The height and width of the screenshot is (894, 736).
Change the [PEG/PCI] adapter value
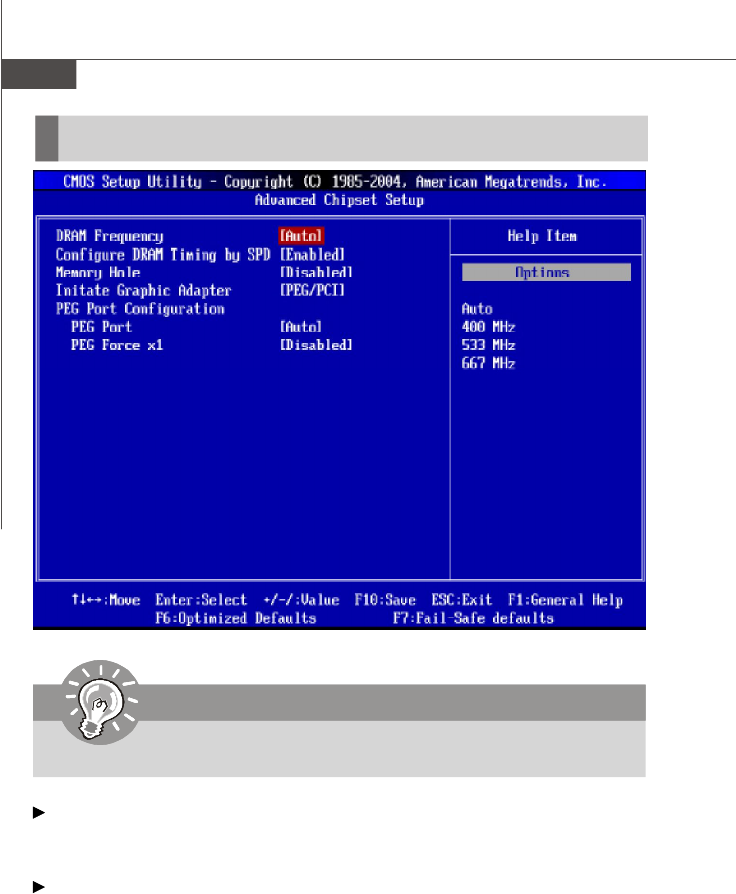pyautogui.click(x=312, y=291)
